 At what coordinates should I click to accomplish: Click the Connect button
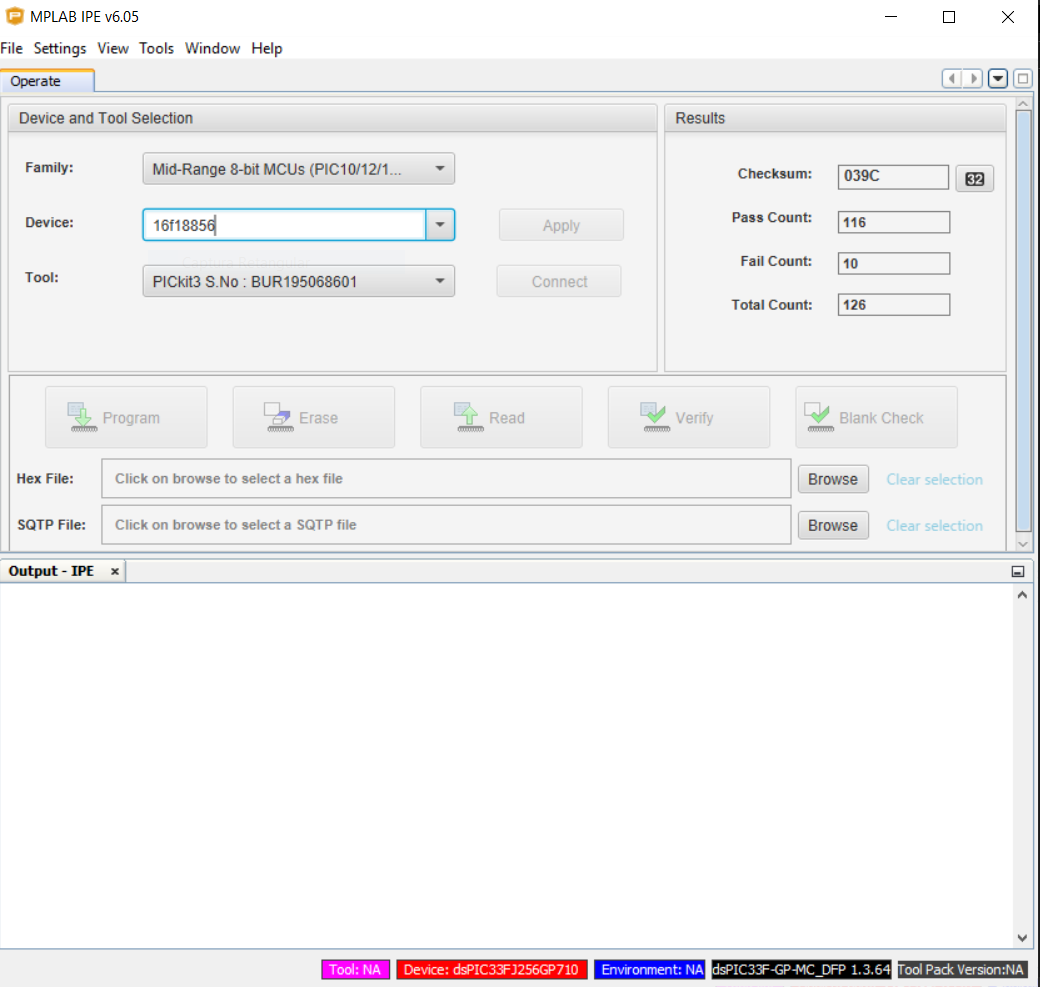point(559,281)
